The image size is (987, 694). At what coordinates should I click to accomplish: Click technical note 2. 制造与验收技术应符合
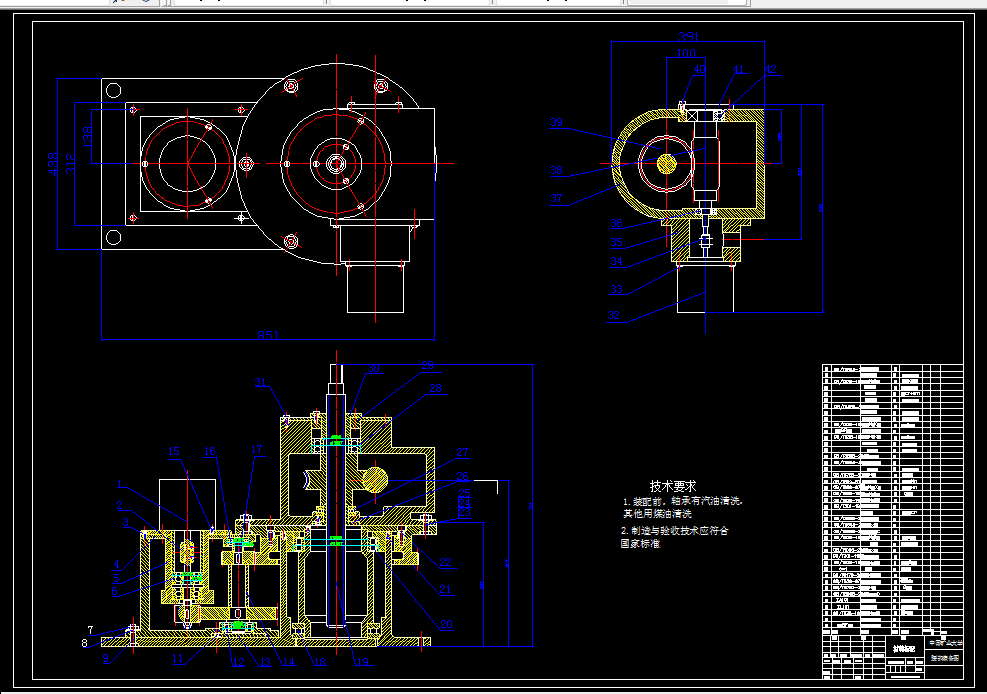674,531
